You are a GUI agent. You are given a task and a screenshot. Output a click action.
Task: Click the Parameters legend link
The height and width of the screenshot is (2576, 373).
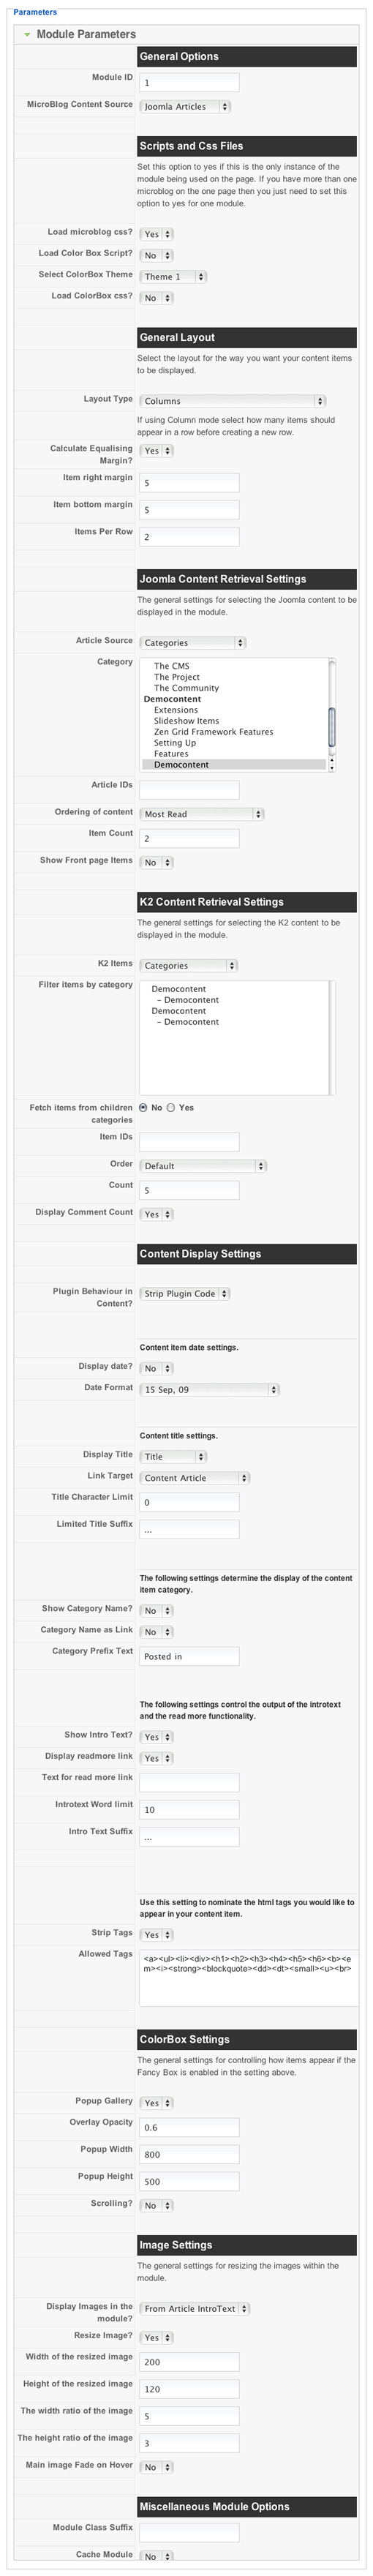(x=35, y=12)
